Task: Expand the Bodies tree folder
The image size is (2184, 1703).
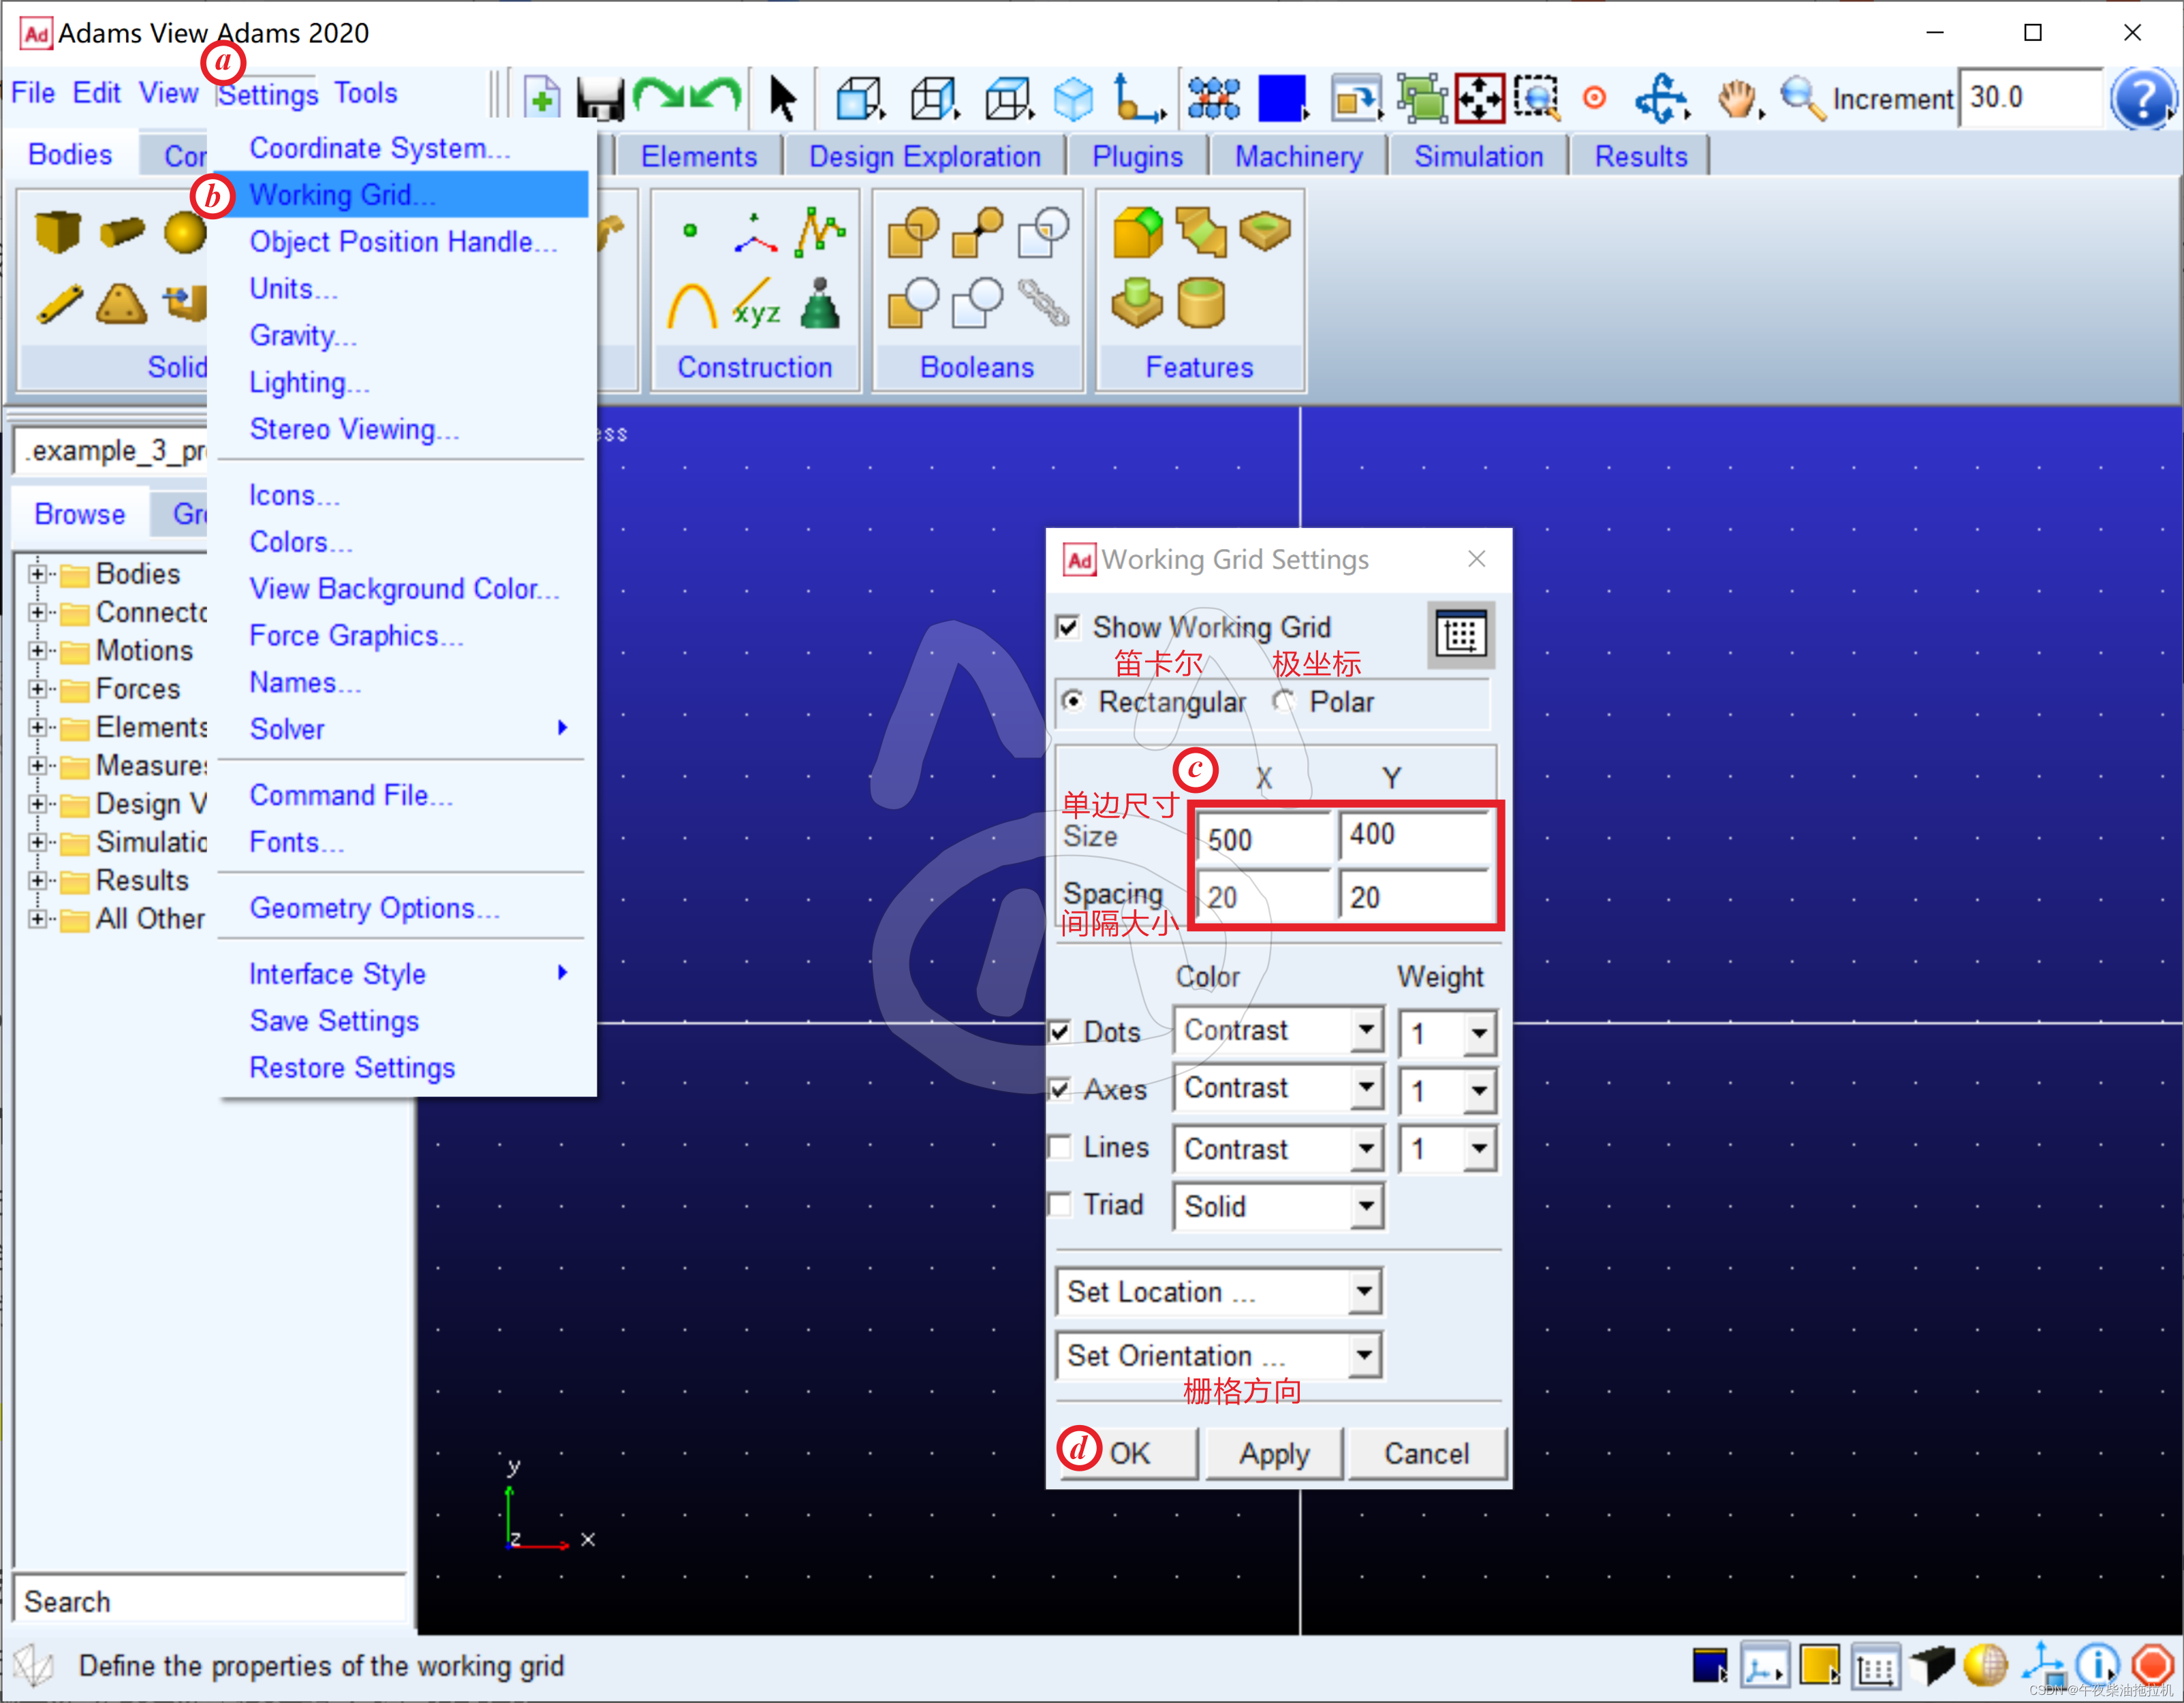Action: click(37, 574)
